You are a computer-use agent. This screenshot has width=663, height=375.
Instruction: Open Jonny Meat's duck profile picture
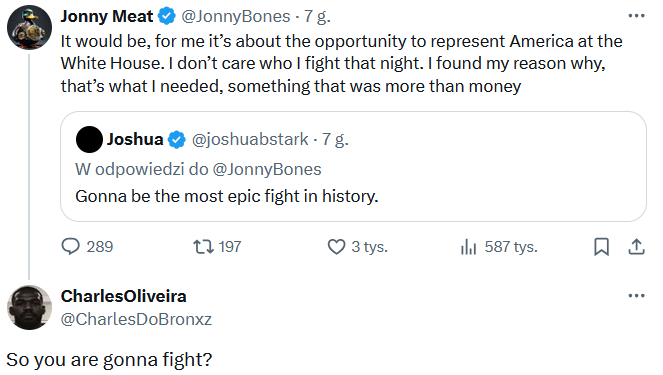(x=30, y=27)
